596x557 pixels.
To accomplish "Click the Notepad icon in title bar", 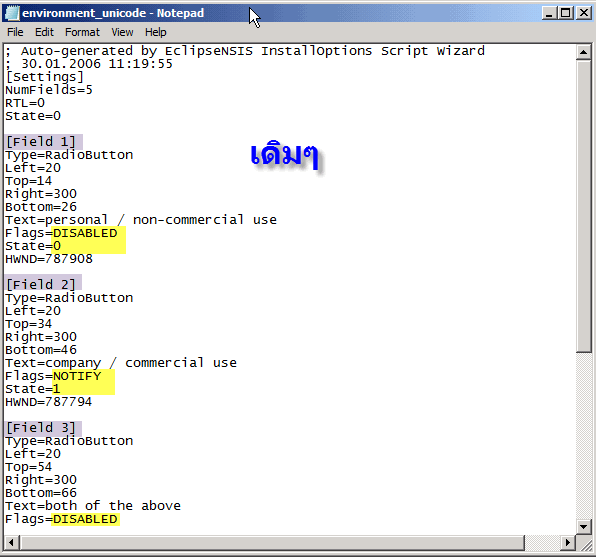I will coord(12,13).
